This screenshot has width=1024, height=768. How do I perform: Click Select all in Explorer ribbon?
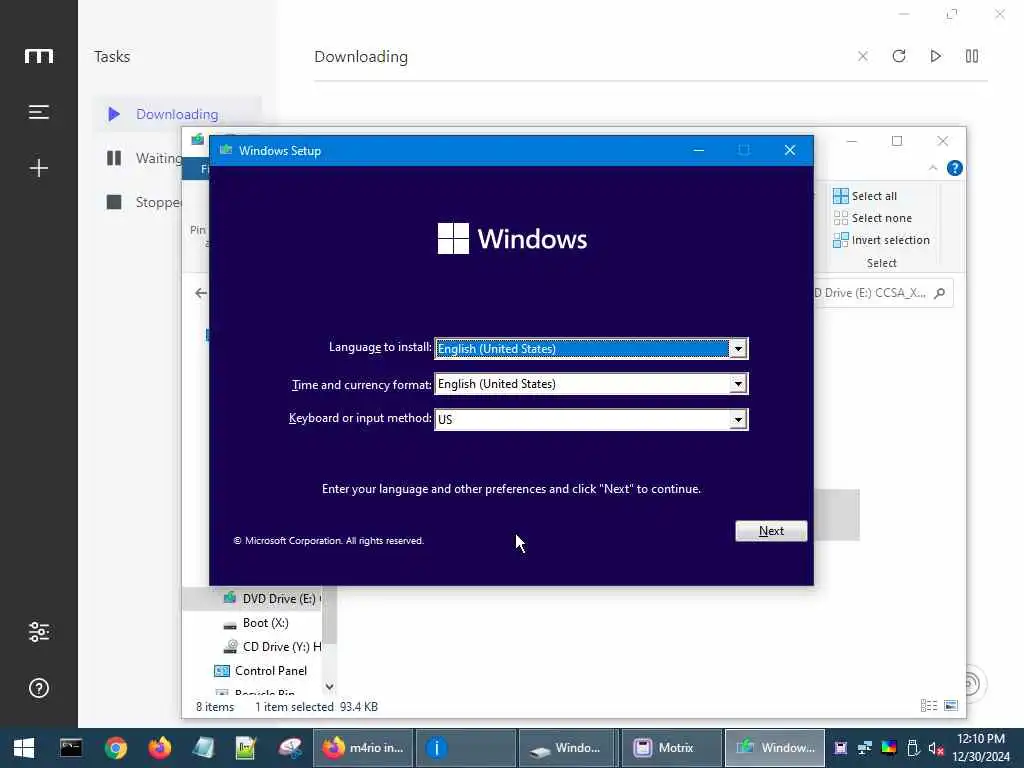[x=865, y=196]
